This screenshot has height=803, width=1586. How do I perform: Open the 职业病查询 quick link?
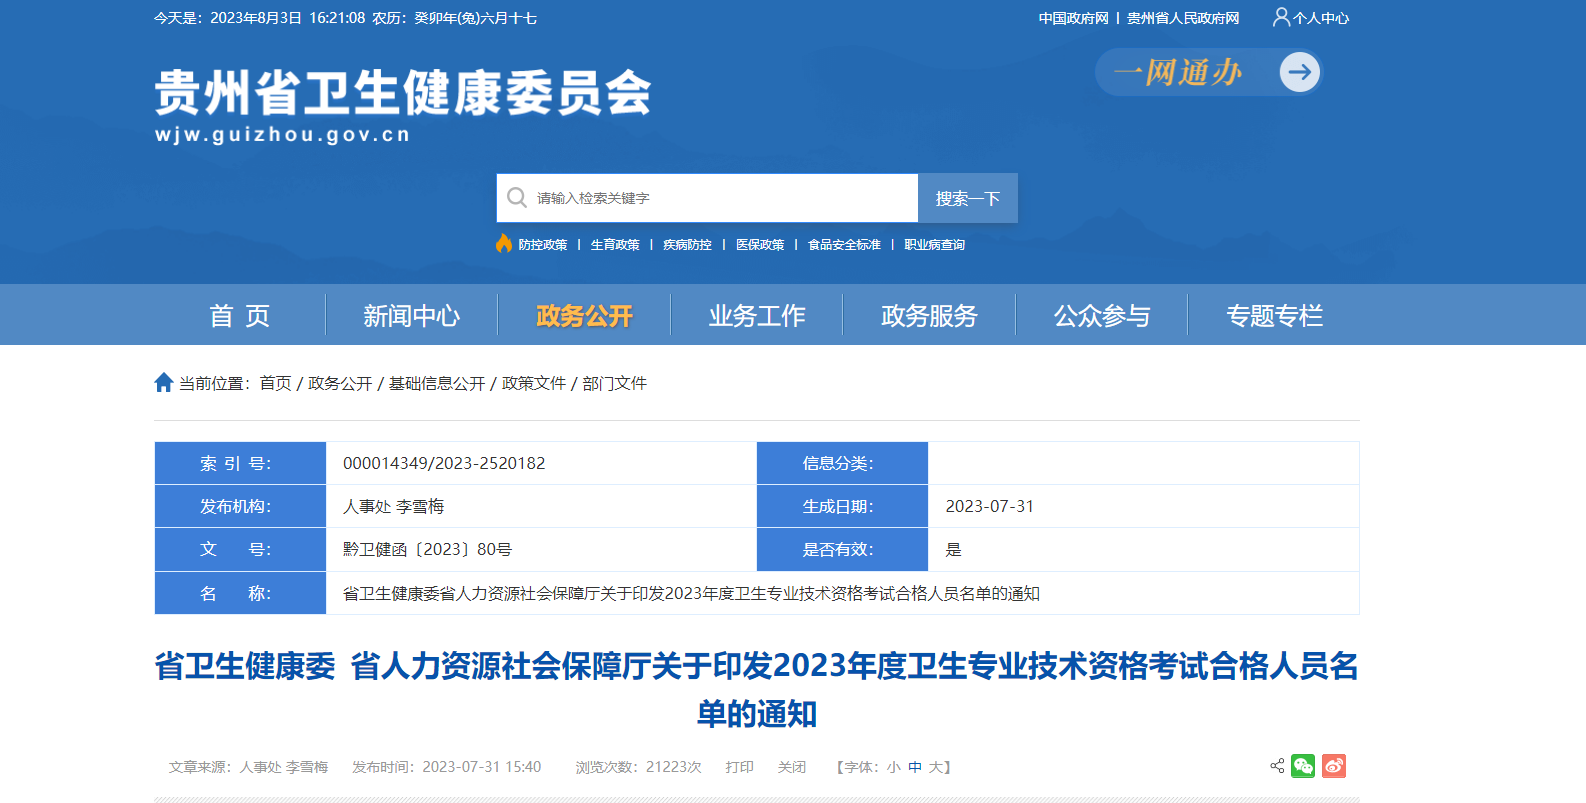click(934, 245)
